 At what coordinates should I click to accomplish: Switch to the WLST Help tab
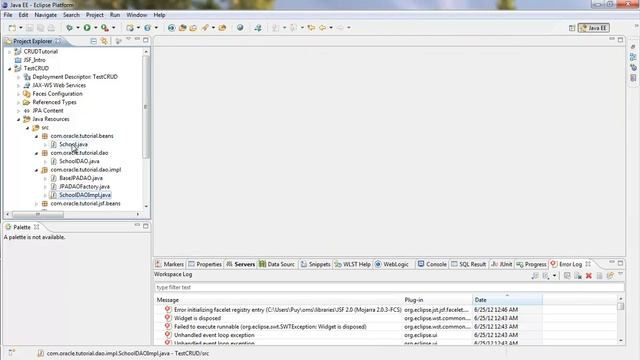click(353, 264)
